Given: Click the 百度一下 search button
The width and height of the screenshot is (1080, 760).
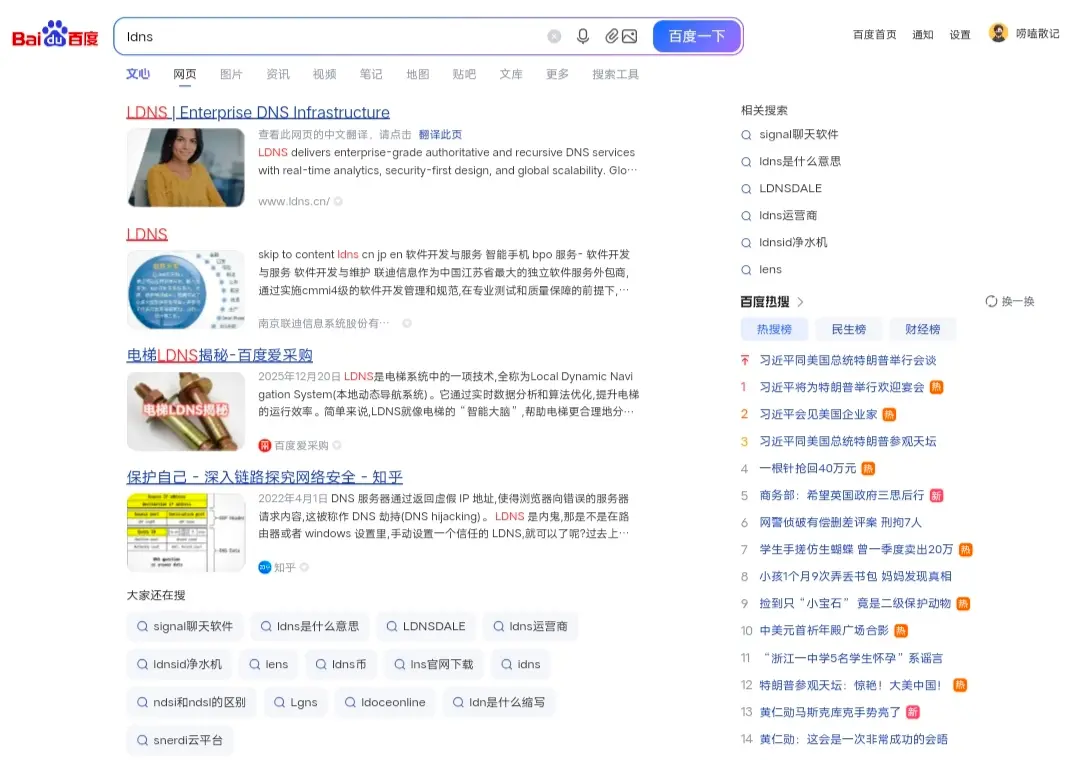Looking at the screenshot, I should point(696,37).
